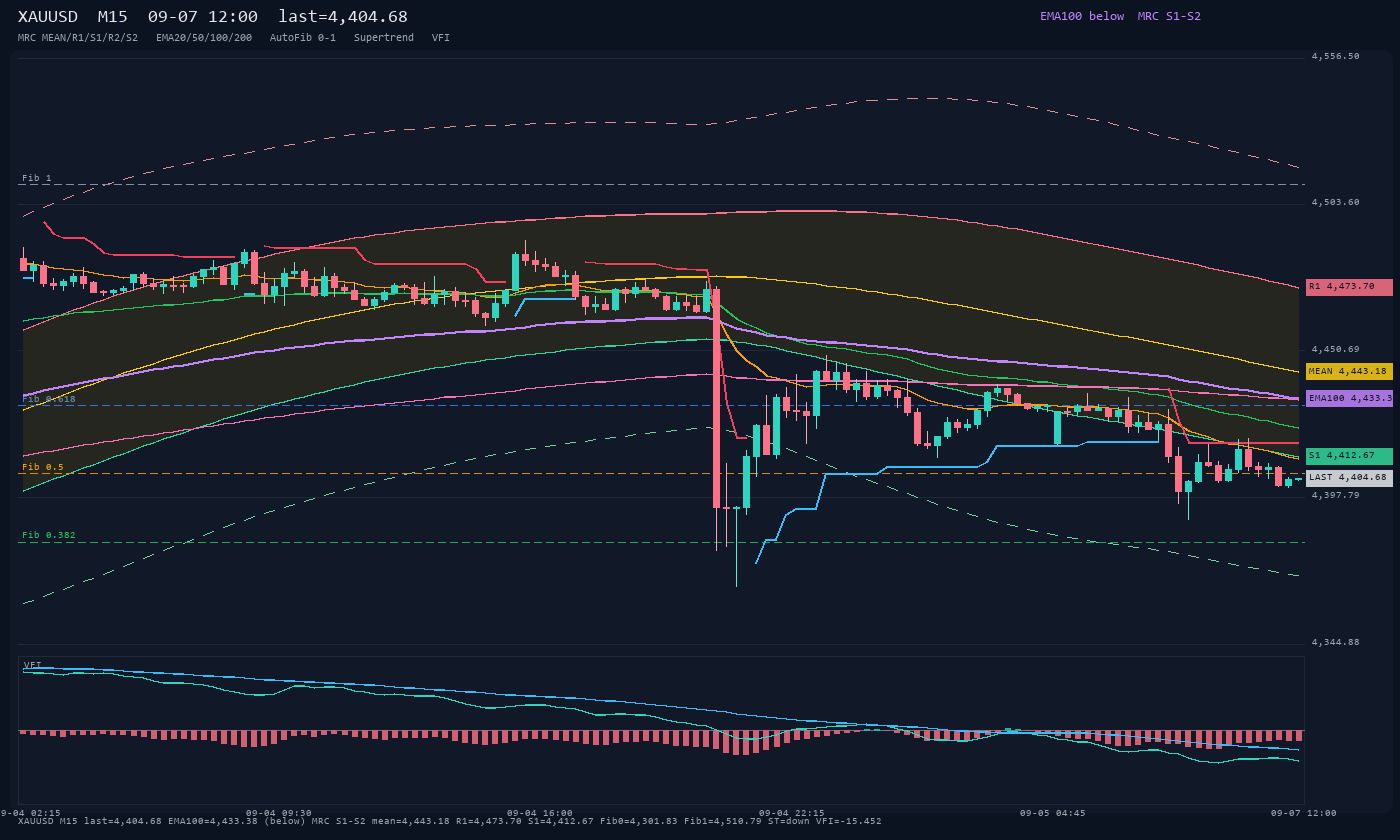The height and width of the screenshot is (840, 1400).
Task: Click the 4,556.50 price axis label
Action: (1336, 57)
